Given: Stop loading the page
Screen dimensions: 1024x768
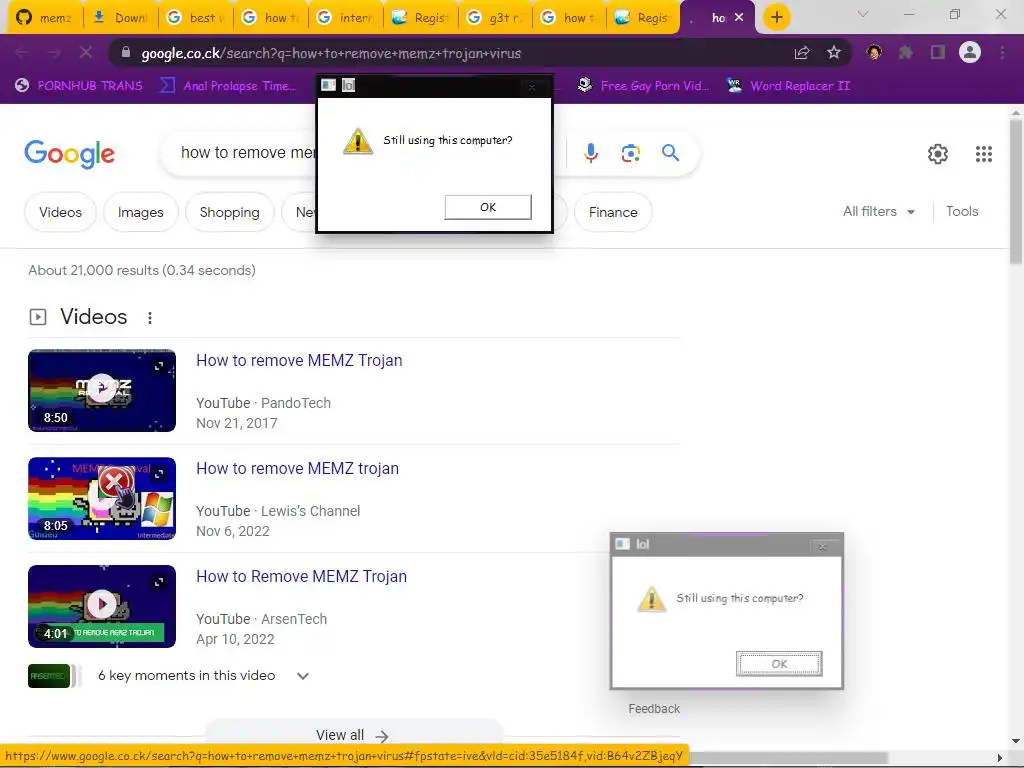Looking at the screenshot, I should coord(86,52).
